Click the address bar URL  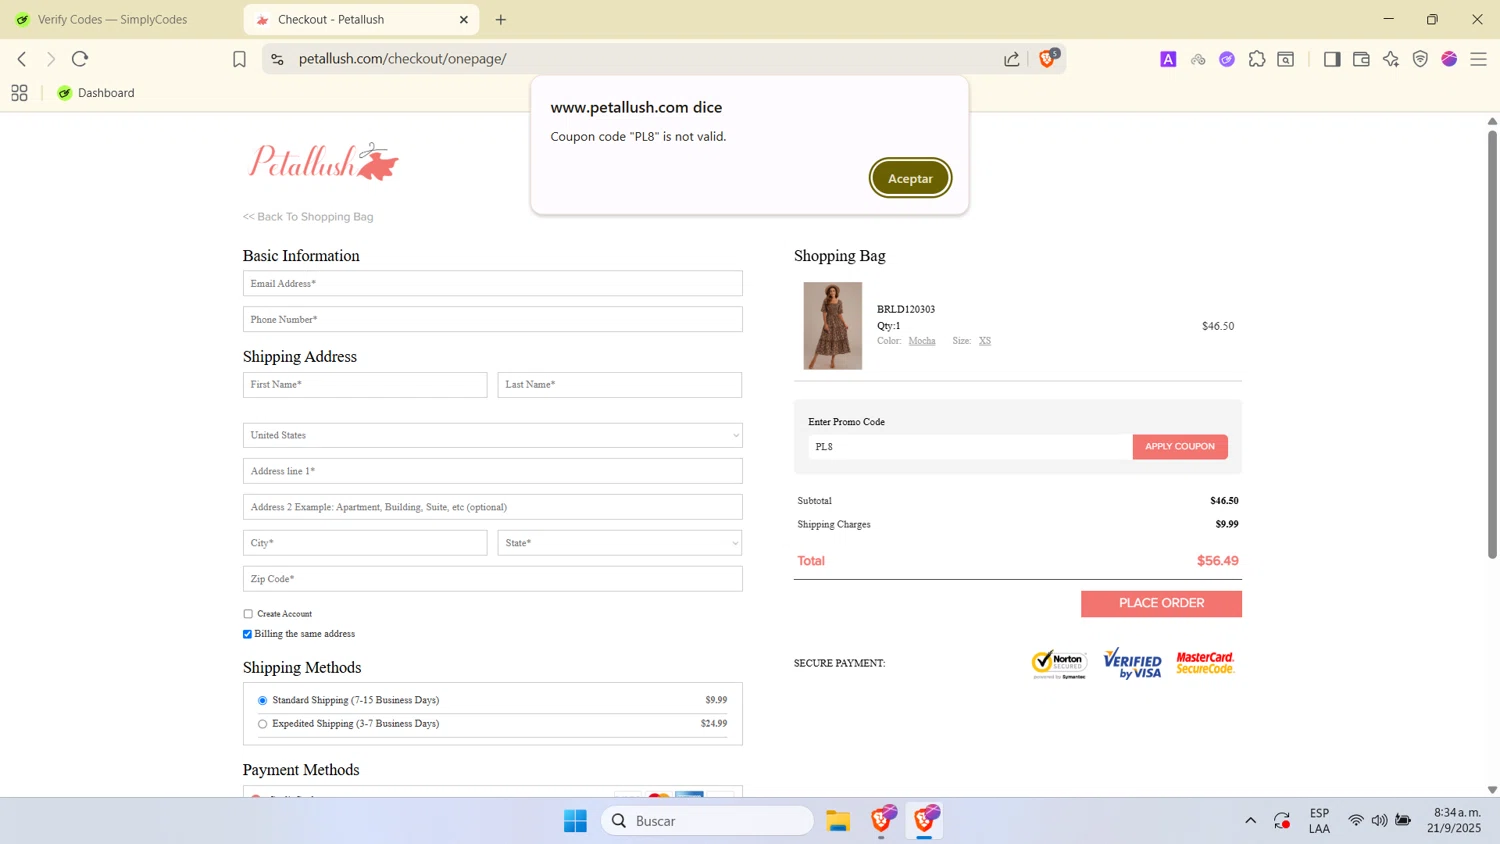tap(402, 59)
